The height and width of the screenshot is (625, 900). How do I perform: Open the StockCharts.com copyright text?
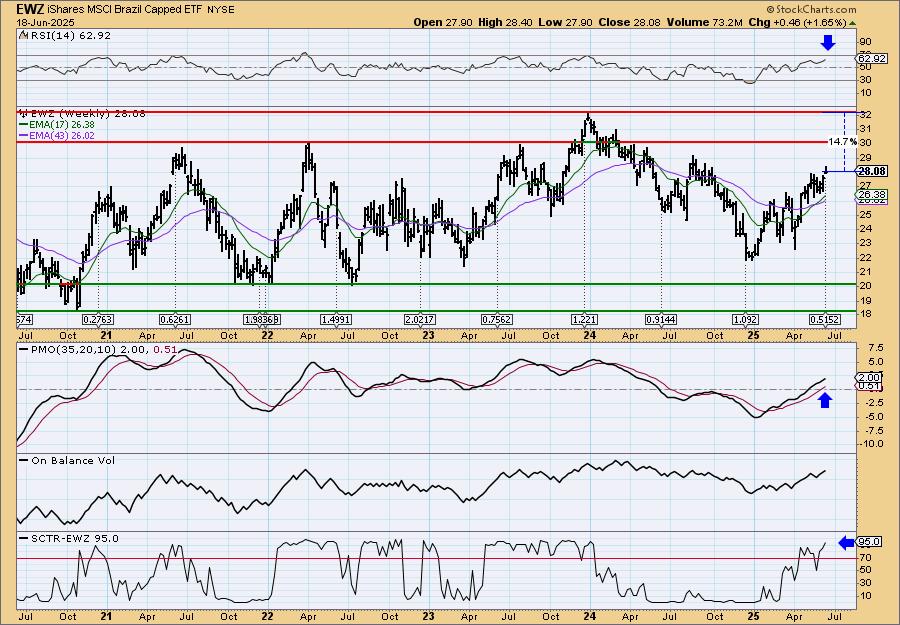tap(811, 9)
